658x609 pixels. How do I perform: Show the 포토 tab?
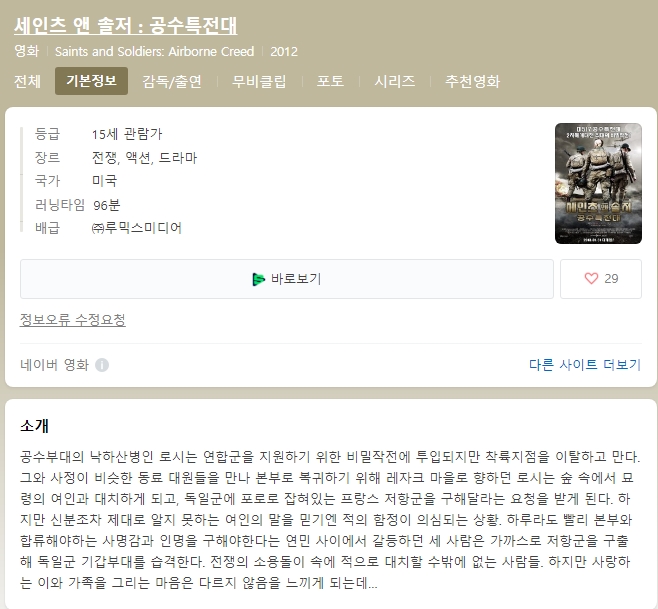[330, 81]
